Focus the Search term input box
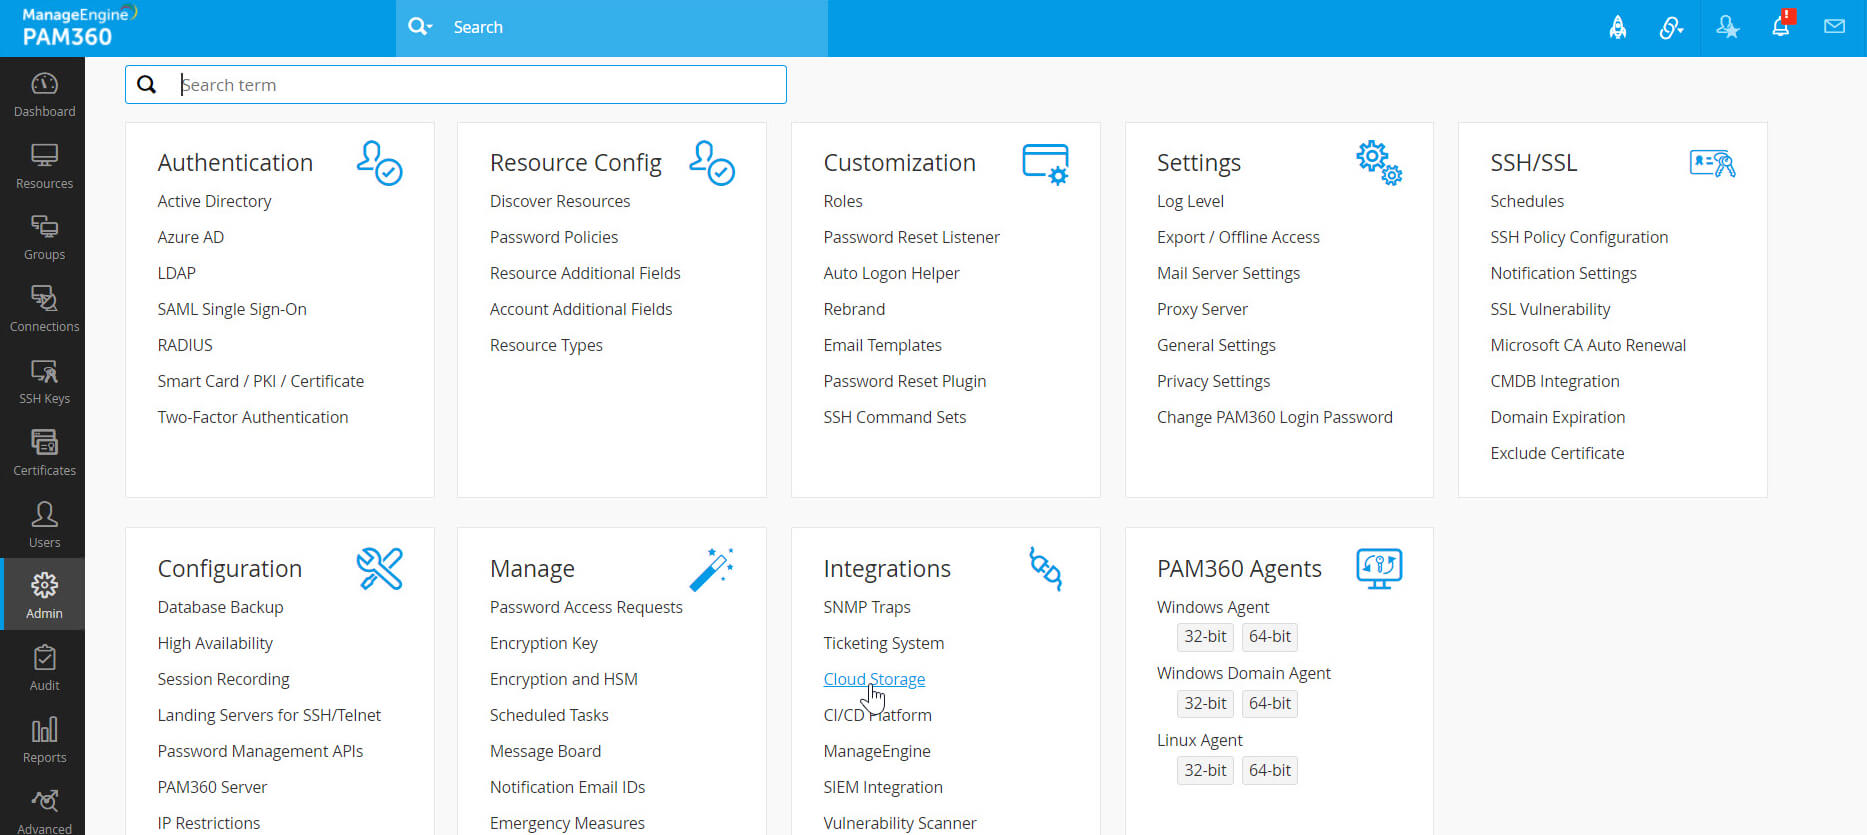Viewport: 1867px width, 835px height. (x=456, y=85)
